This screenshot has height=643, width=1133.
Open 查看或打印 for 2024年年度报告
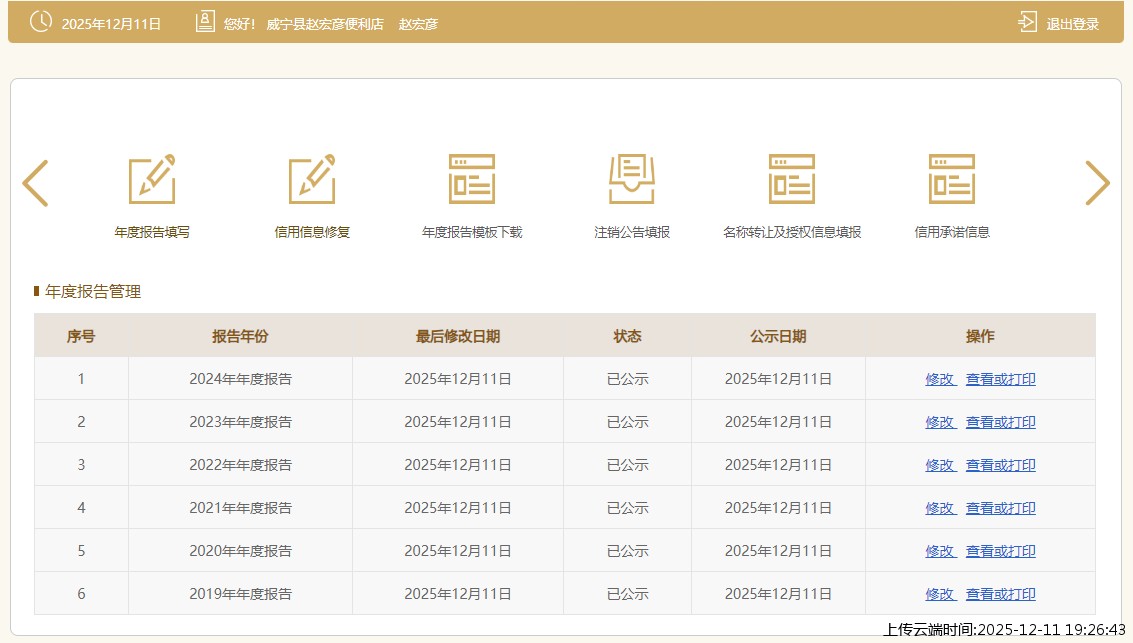point(1000,379)
